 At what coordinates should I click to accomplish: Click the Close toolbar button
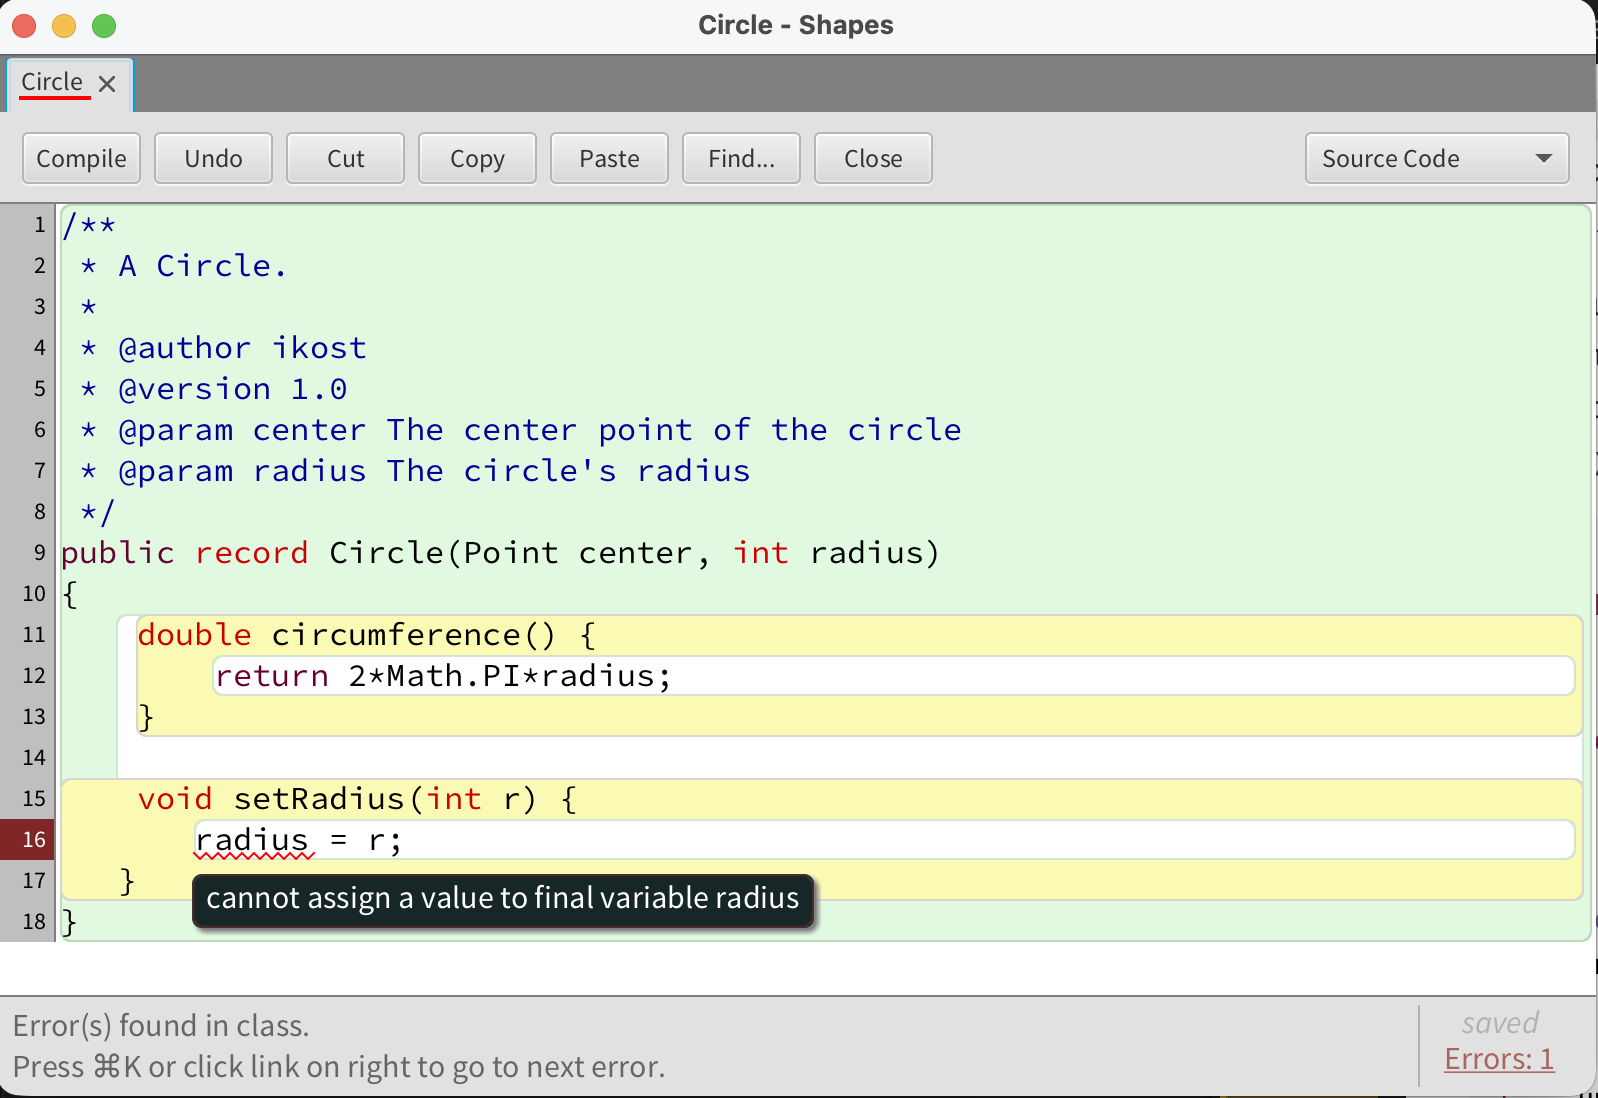[873, 159]
